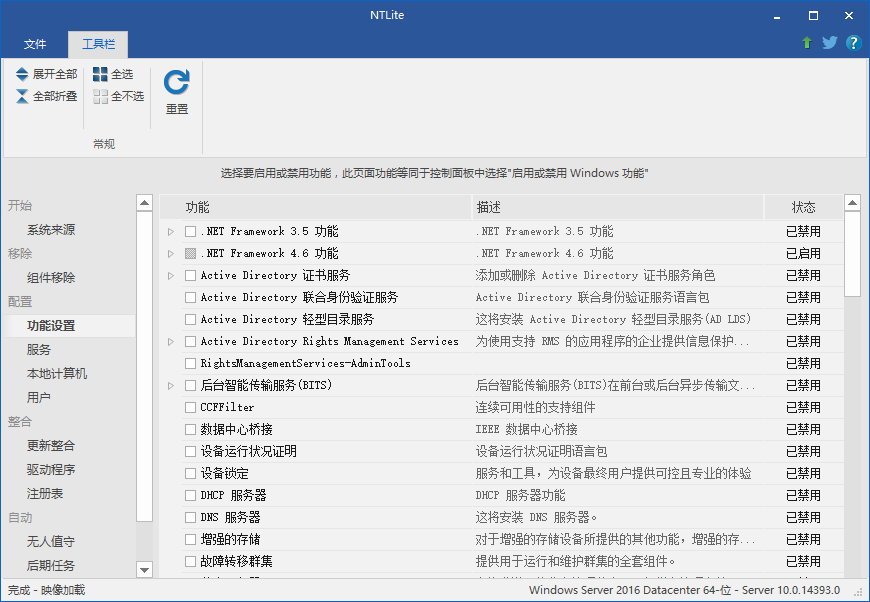Click the green update arrow icon
Image resolution: width=870 pixels, height=602 pixels.
pos(807,43)
